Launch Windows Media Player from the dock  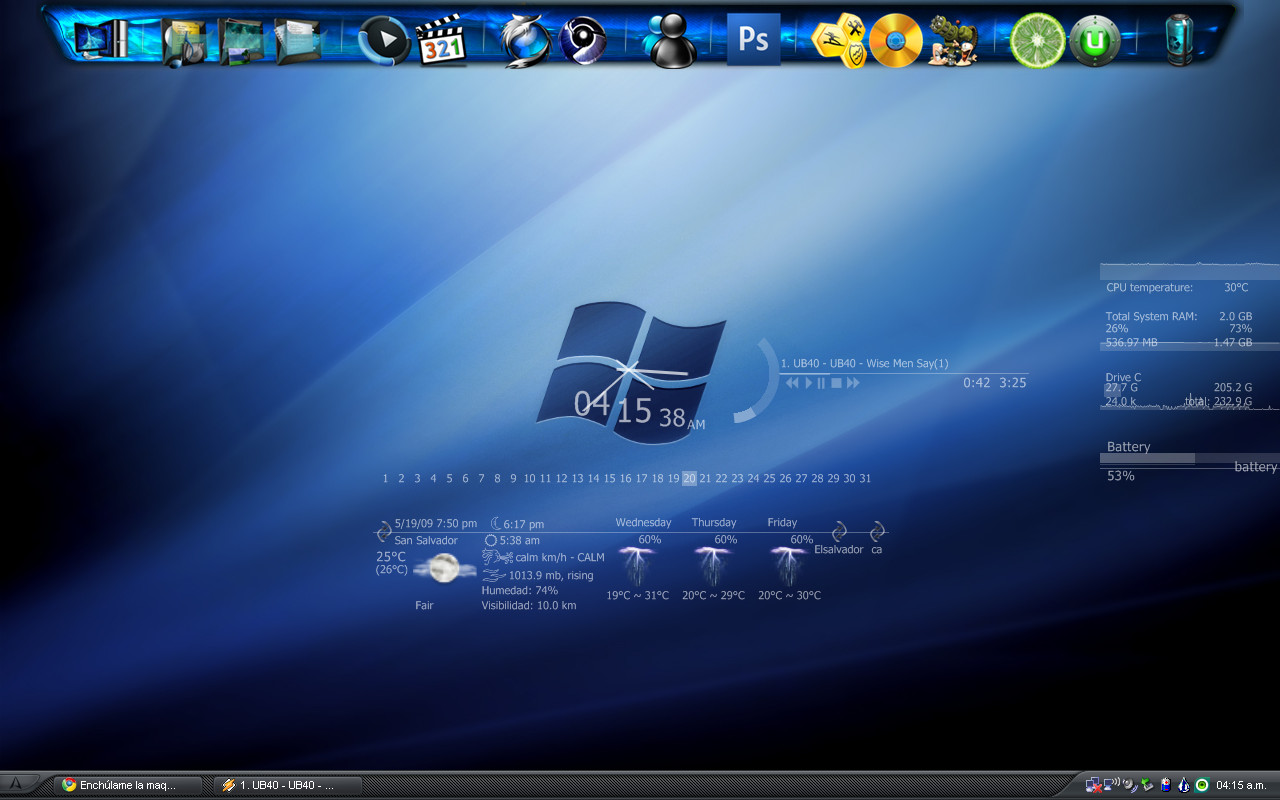384,41
